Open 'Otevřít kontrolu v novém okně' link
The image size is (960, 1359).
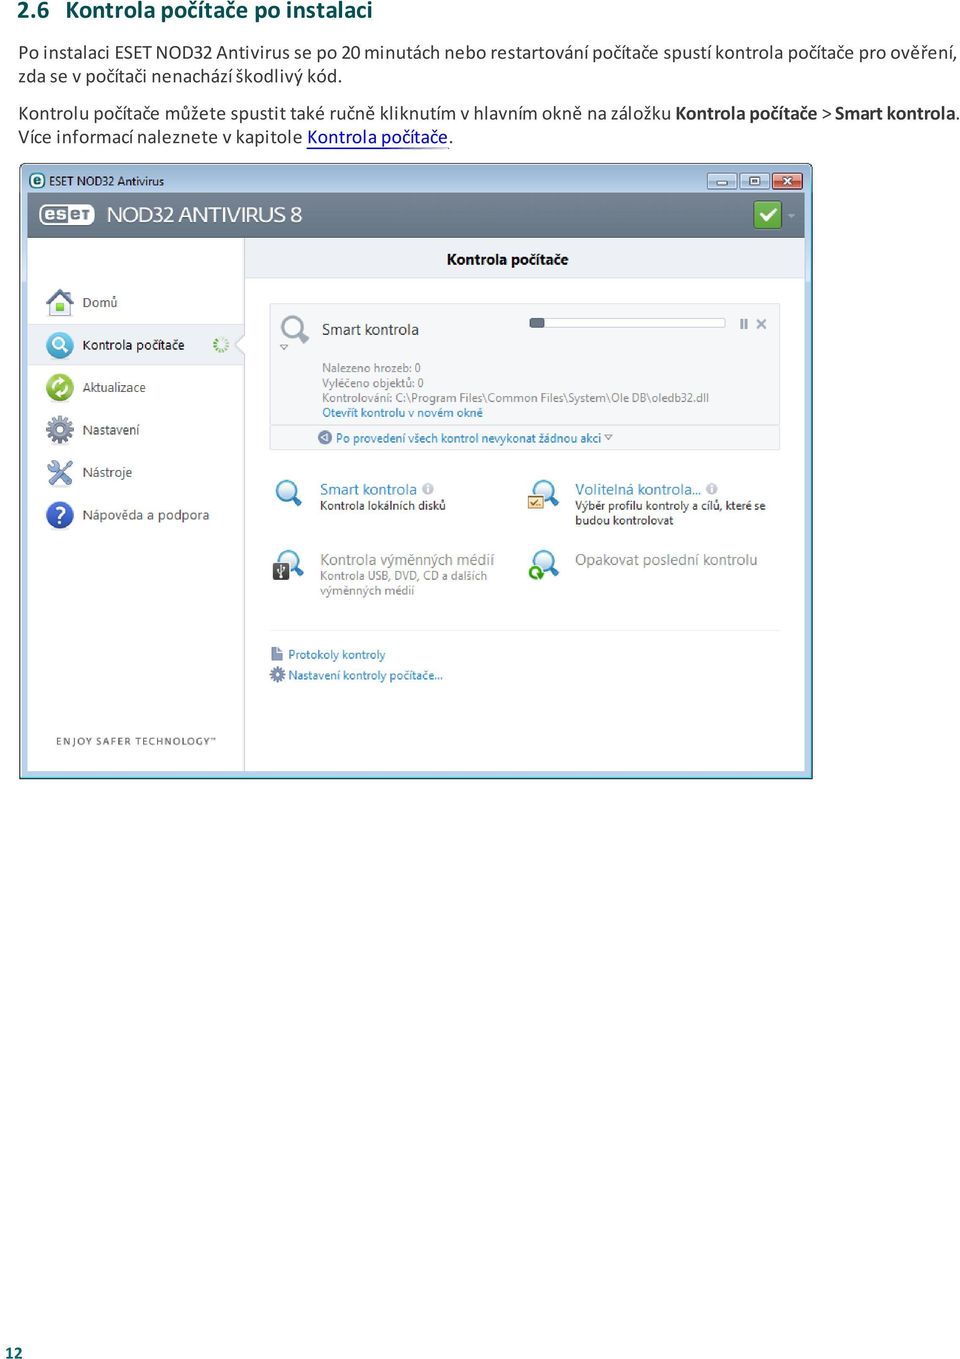(402, 413)
